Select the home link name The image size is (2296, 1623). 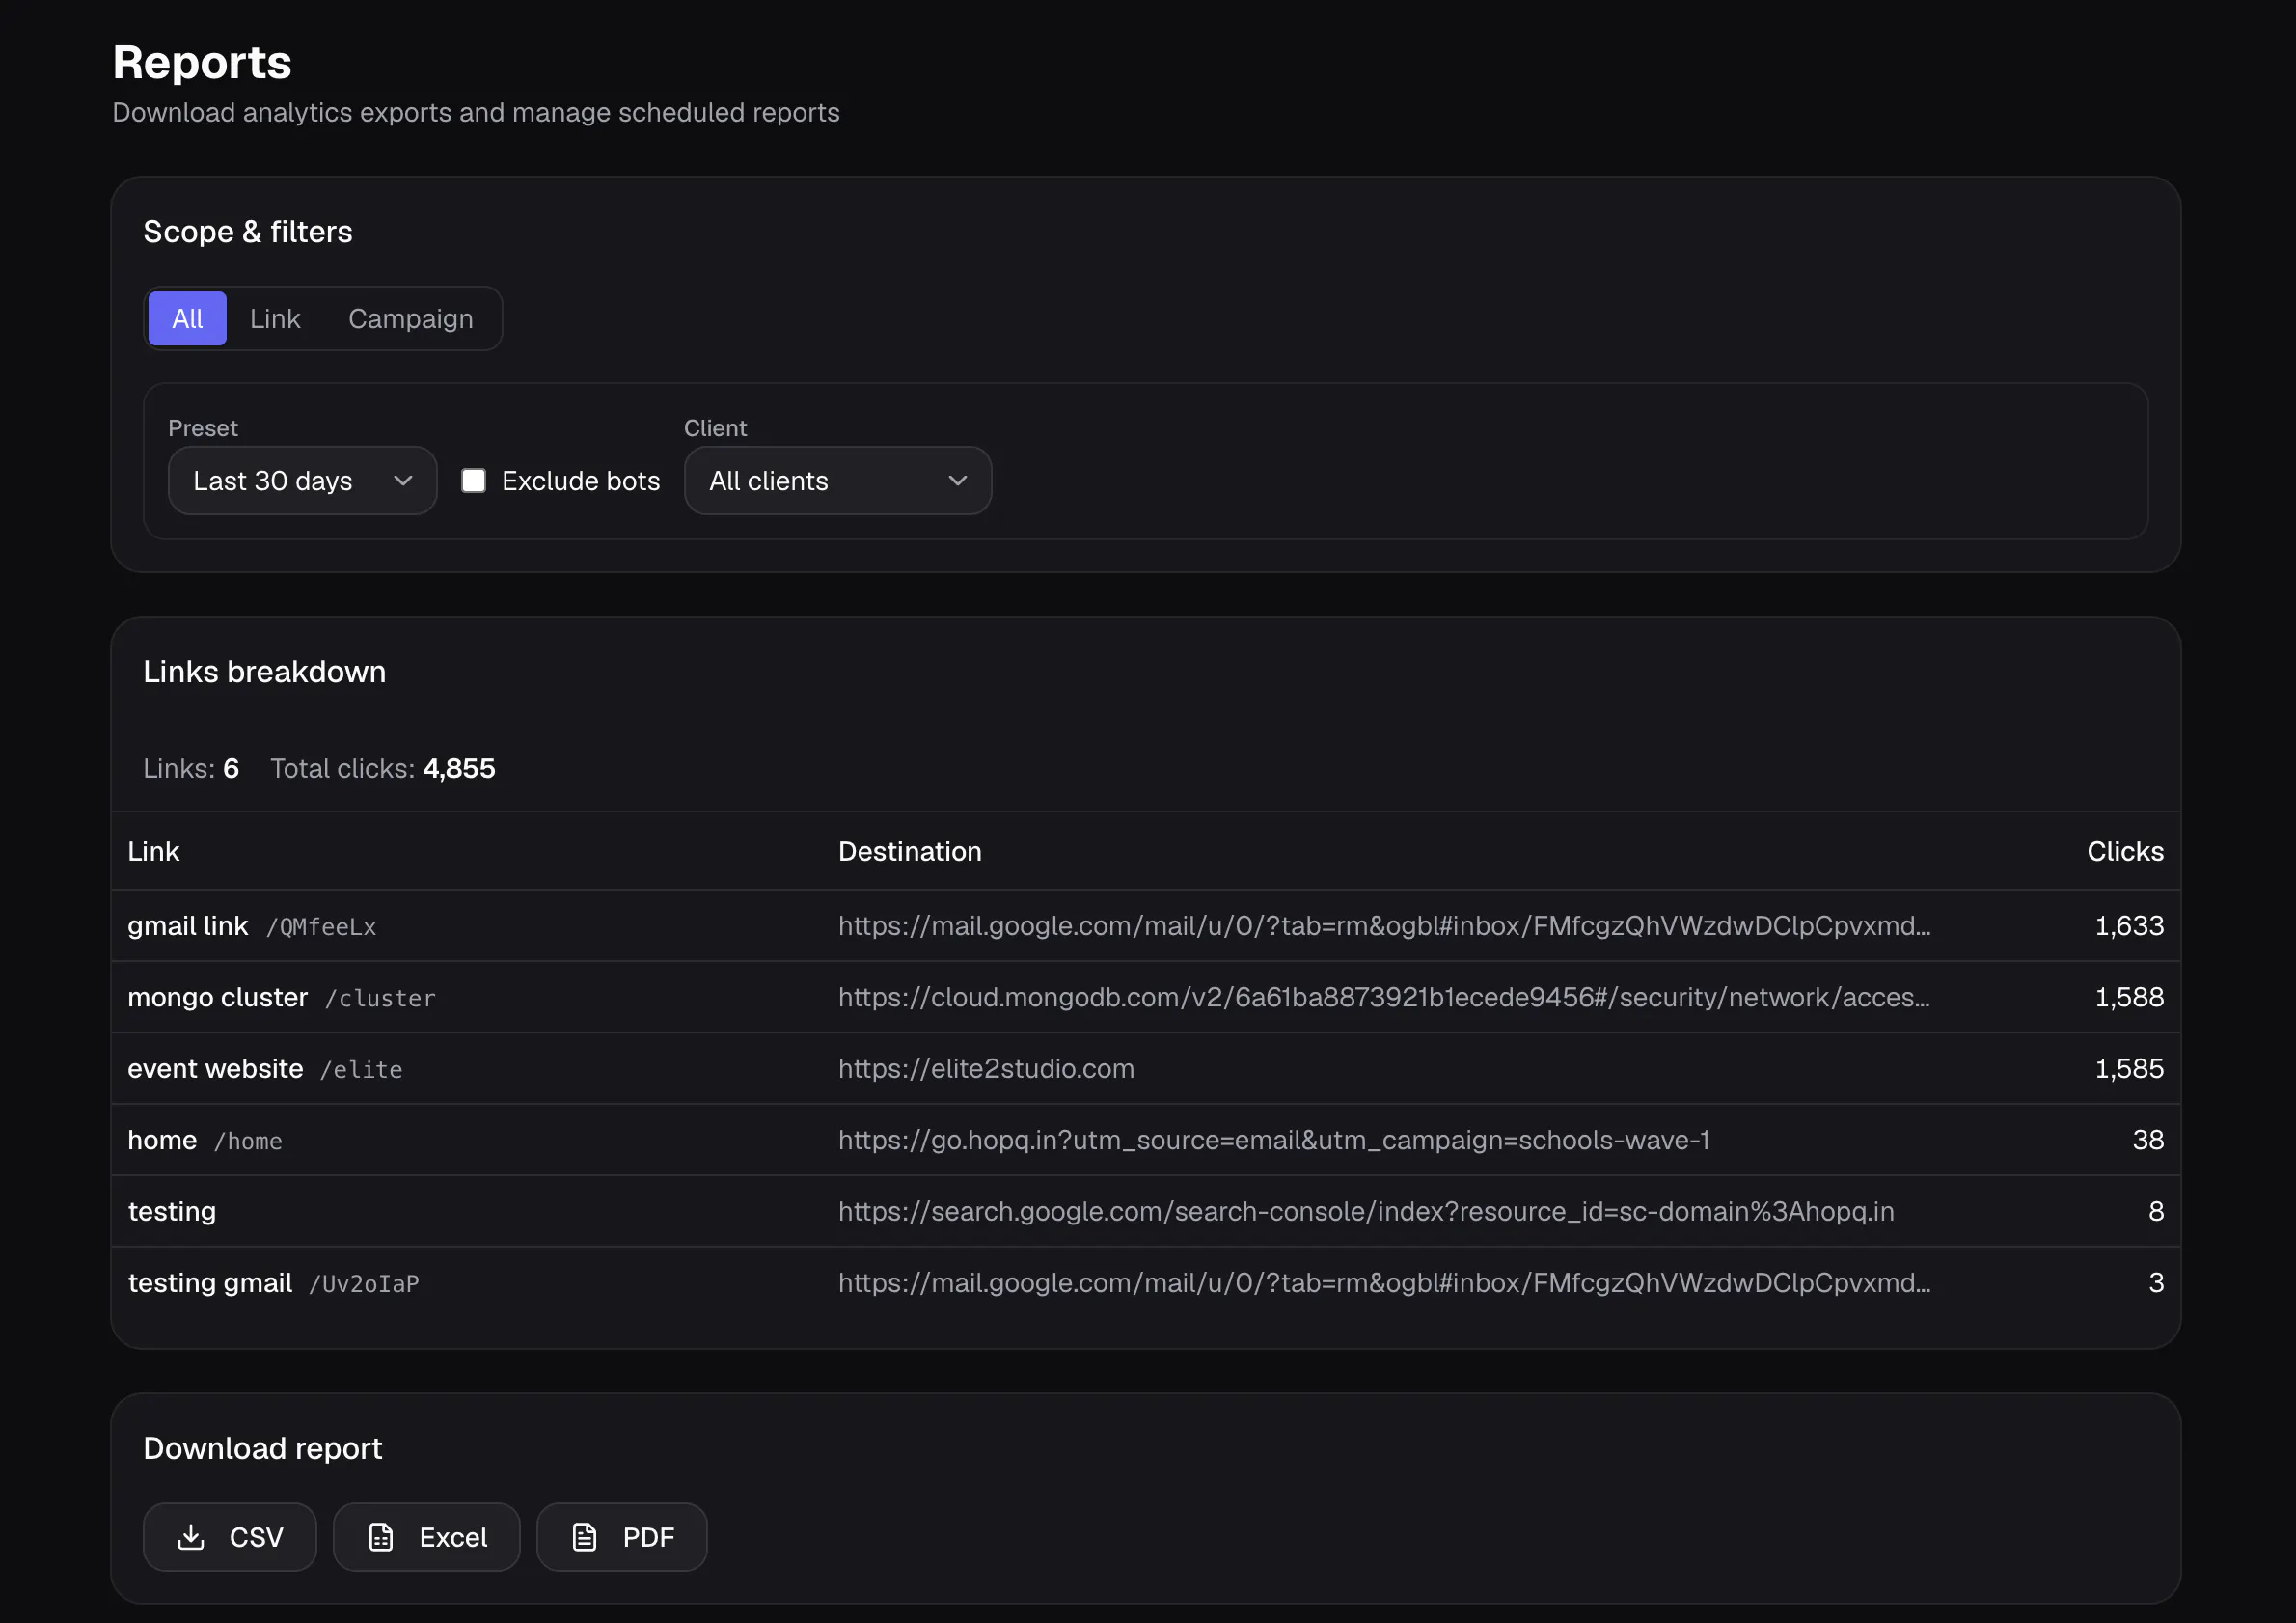point(163,1141)
